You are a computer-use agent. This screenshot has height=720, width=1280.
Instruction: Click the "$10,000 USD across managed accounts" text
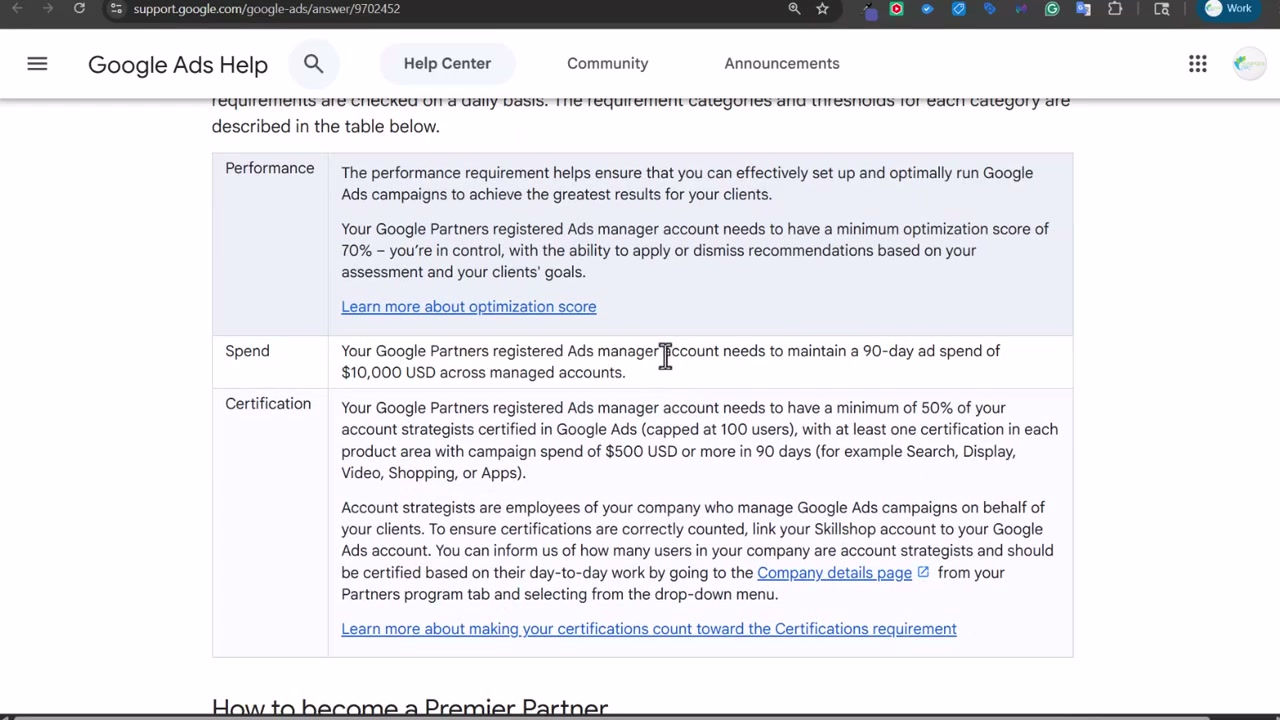(x=483, y=373)
